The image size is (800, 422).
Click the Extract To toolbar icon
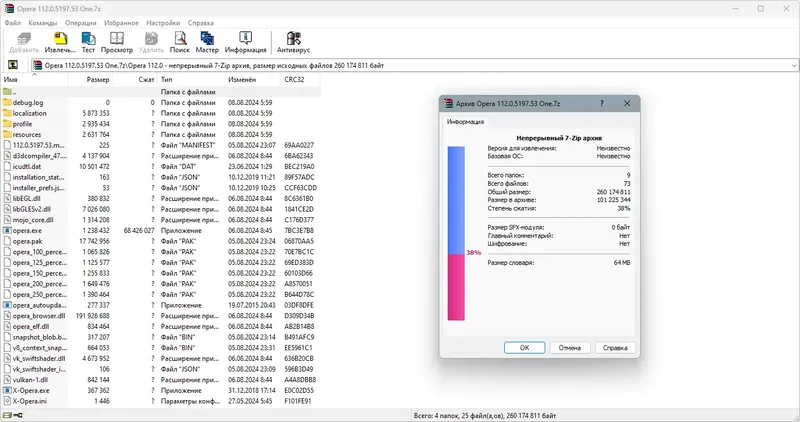60,39
